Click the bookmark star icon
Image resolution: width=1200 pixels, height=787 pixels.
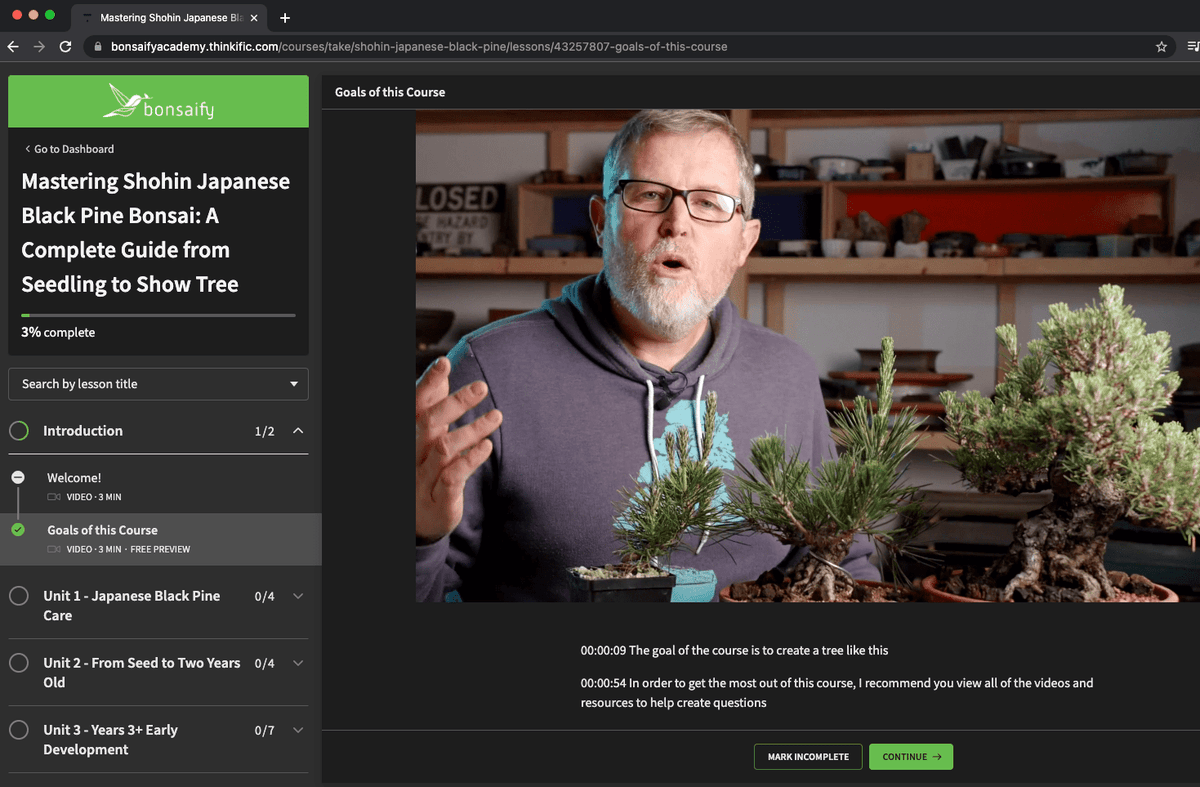1159,46
